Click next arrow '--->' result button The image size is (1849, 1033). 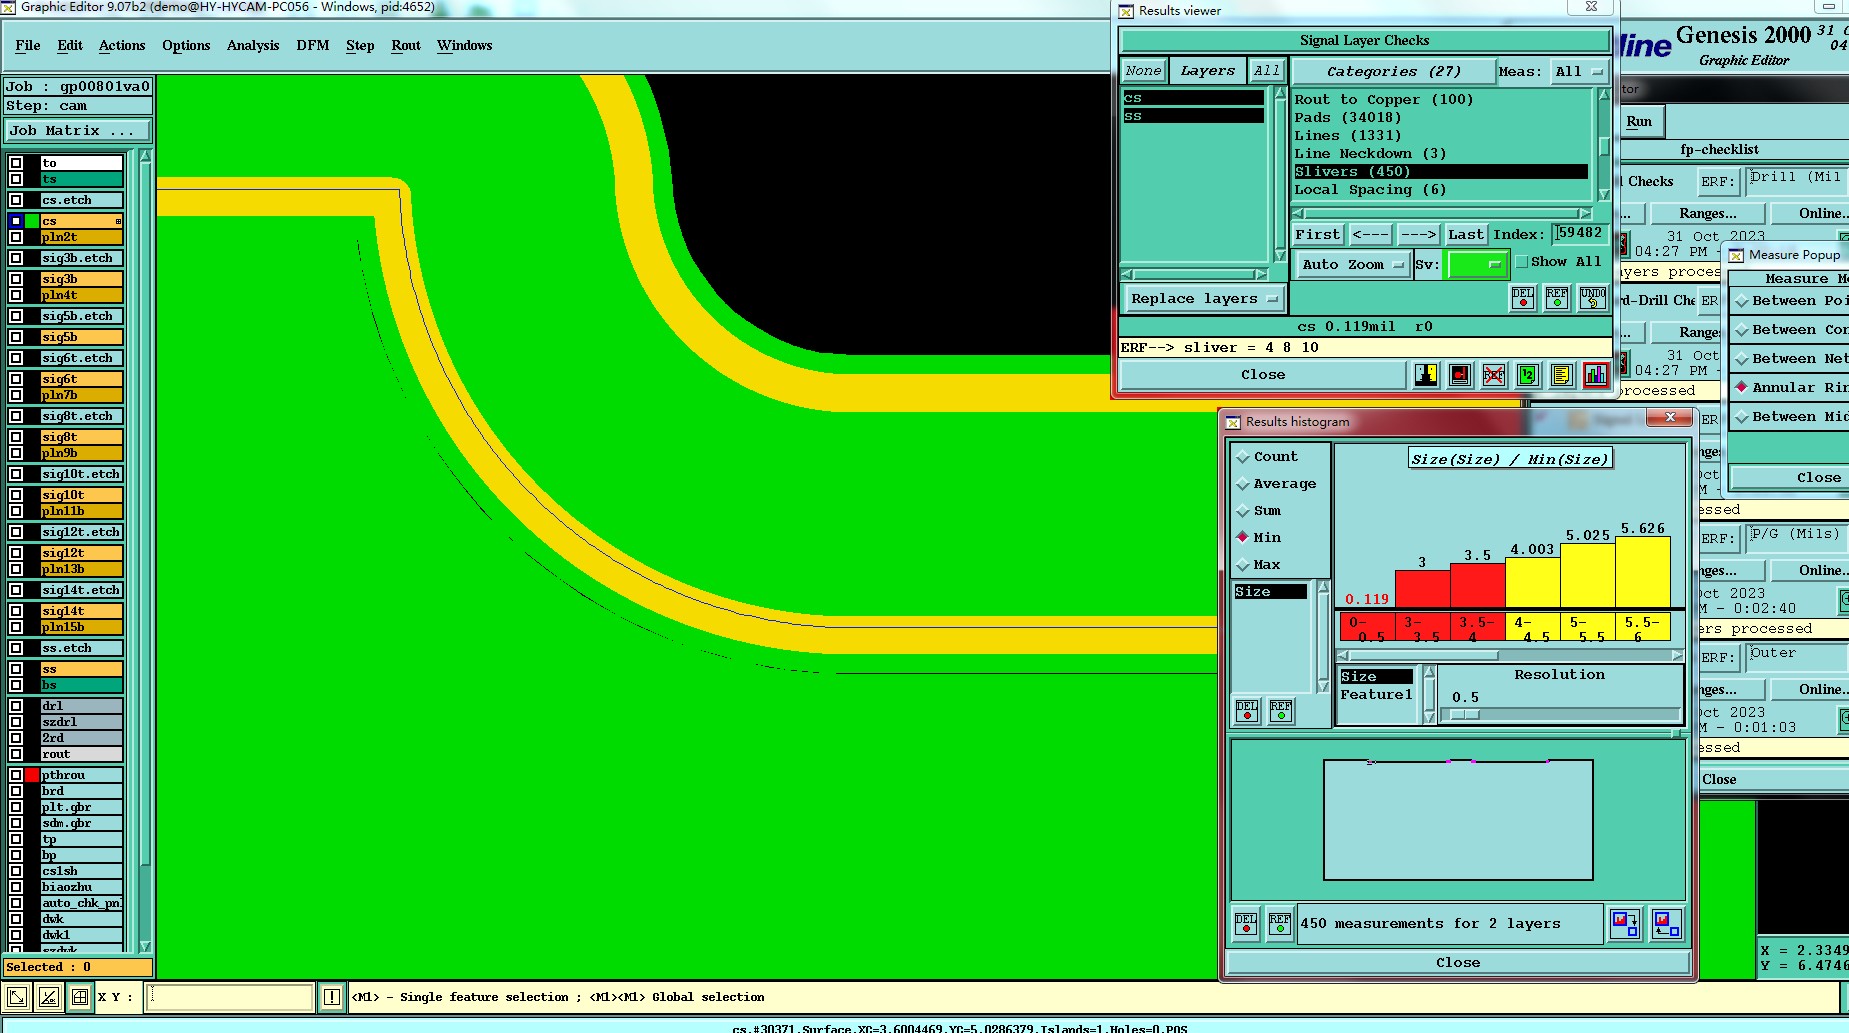(1418, 235)
